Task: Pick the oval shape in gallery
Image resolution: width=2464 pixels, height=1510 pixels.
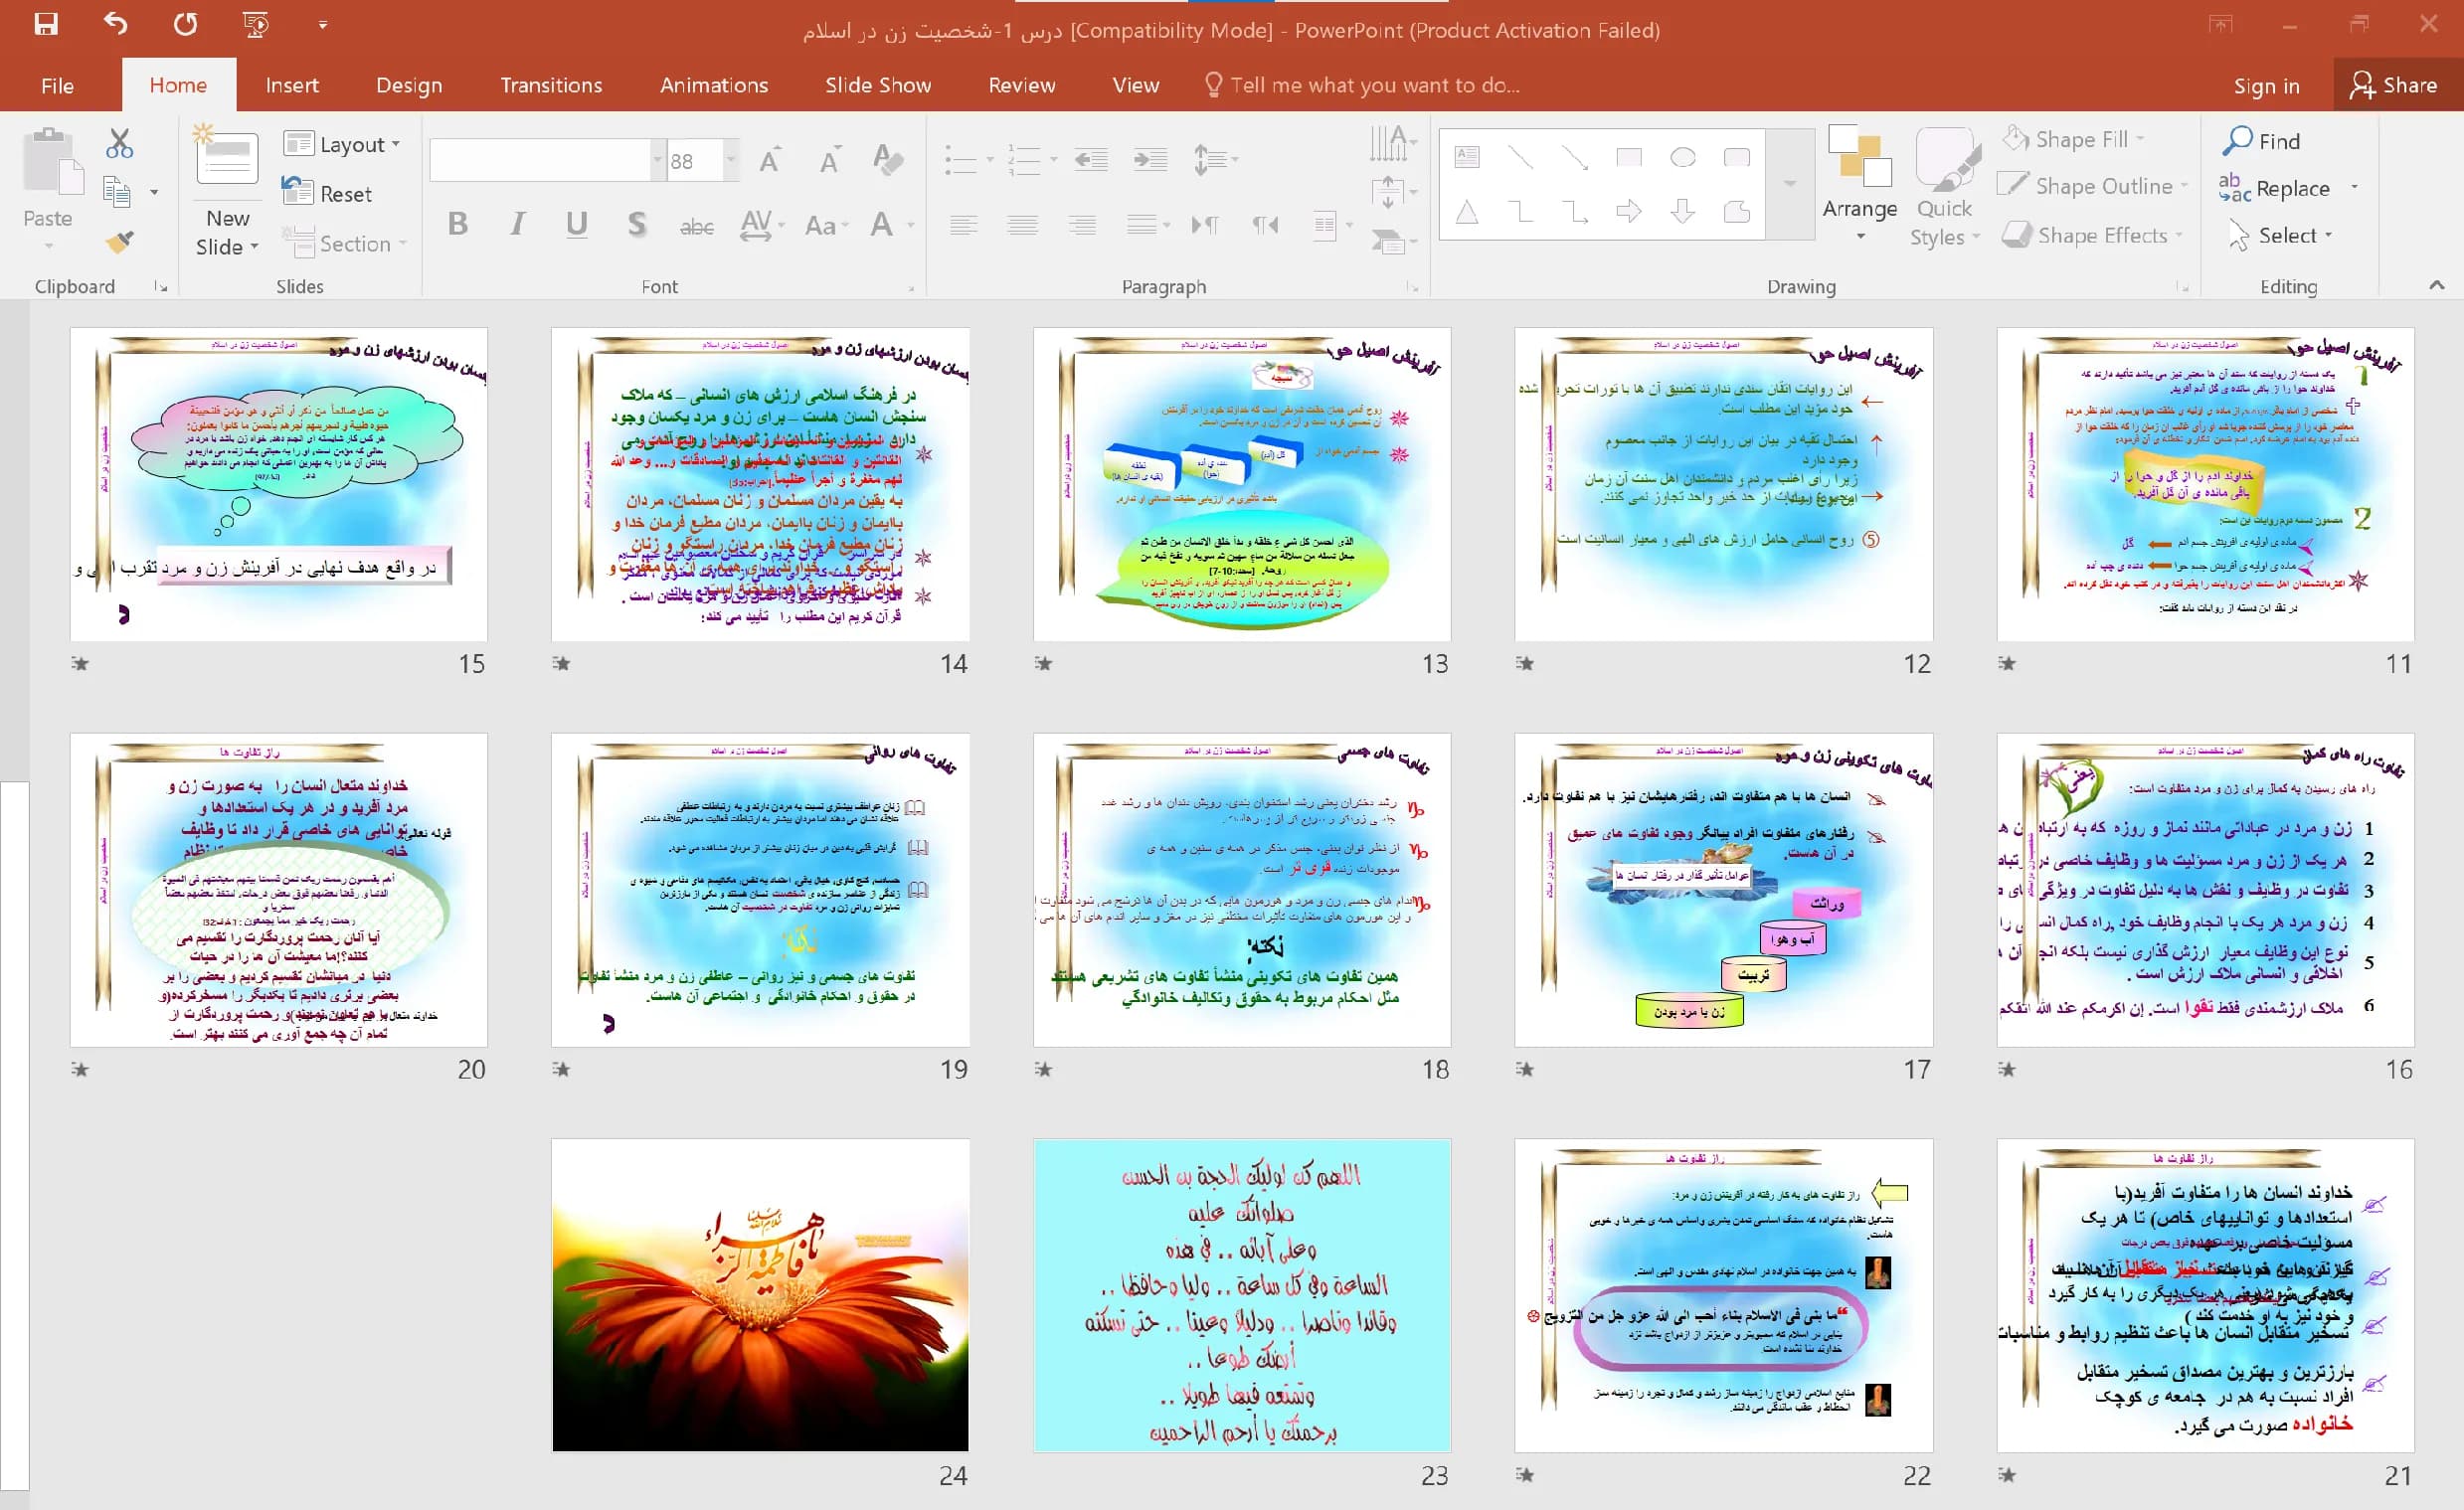Action: [1683, 157]
